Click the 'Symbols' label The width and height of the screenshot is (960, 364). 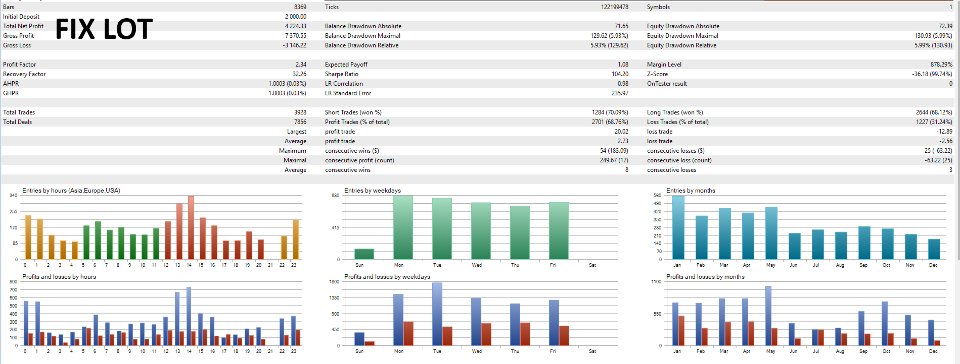pos(657,7)
